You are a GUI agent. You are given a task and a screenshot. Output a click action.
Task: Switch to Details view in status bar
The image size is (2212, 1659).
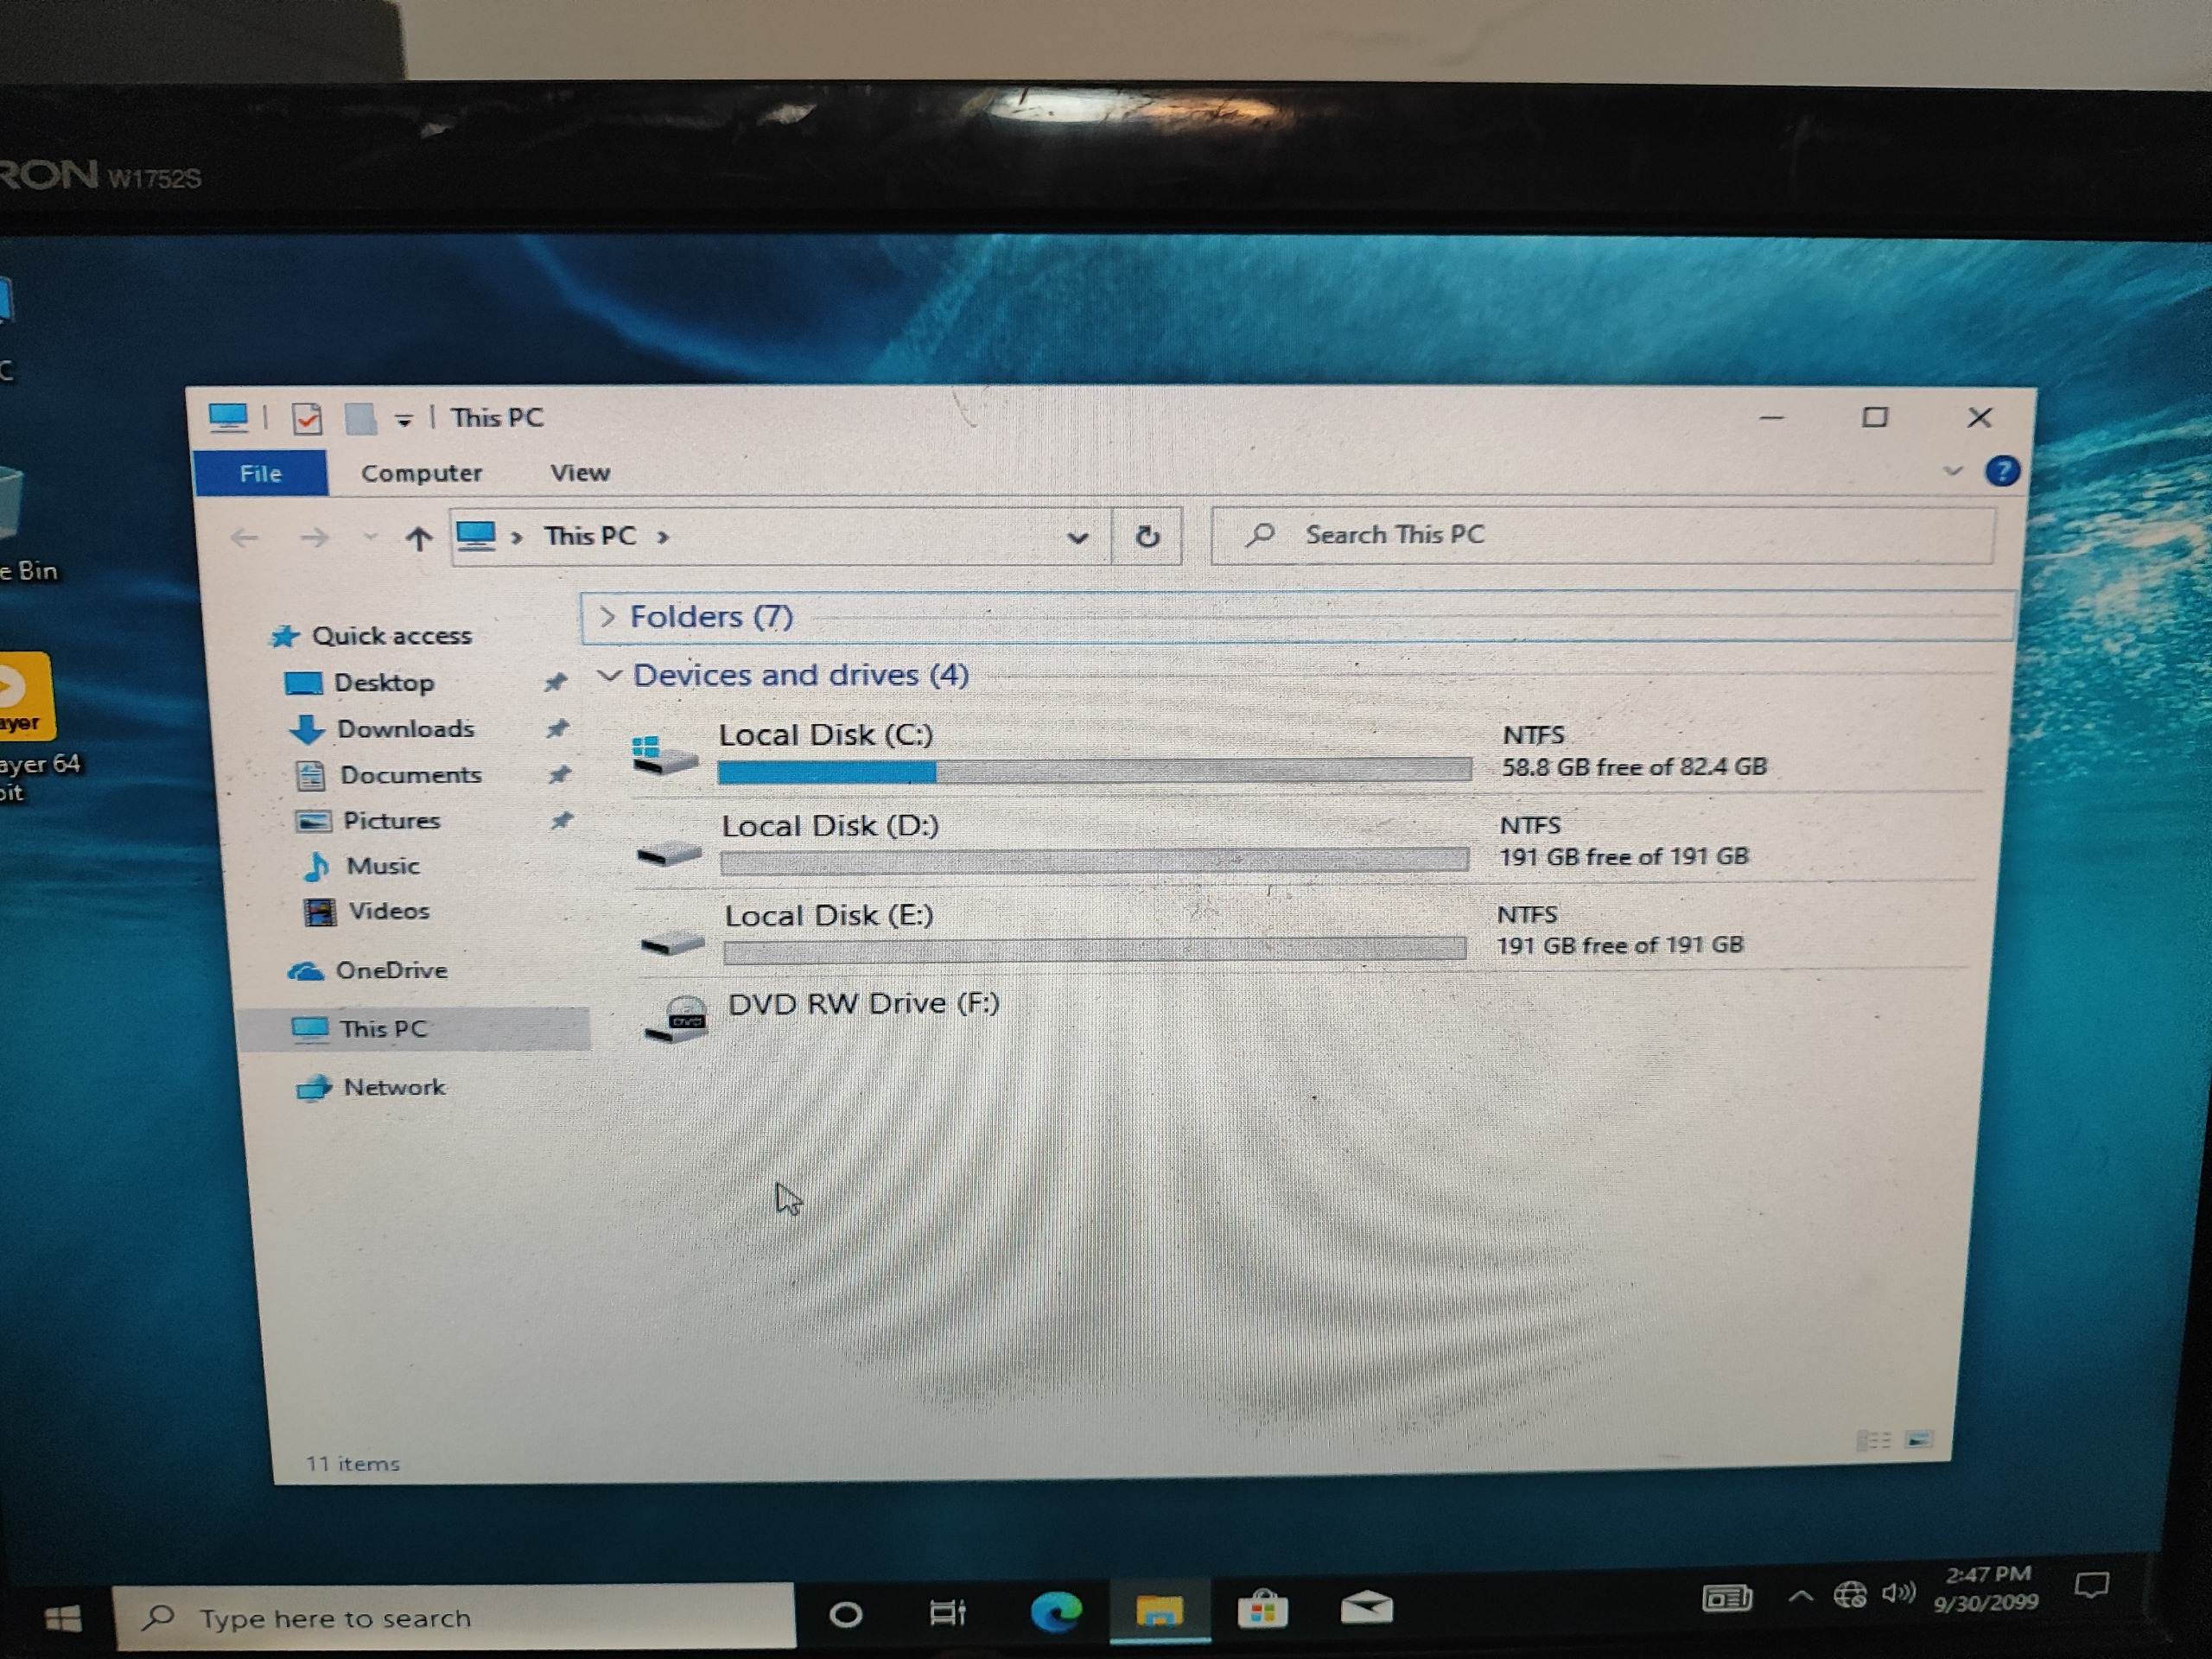1873,1440
